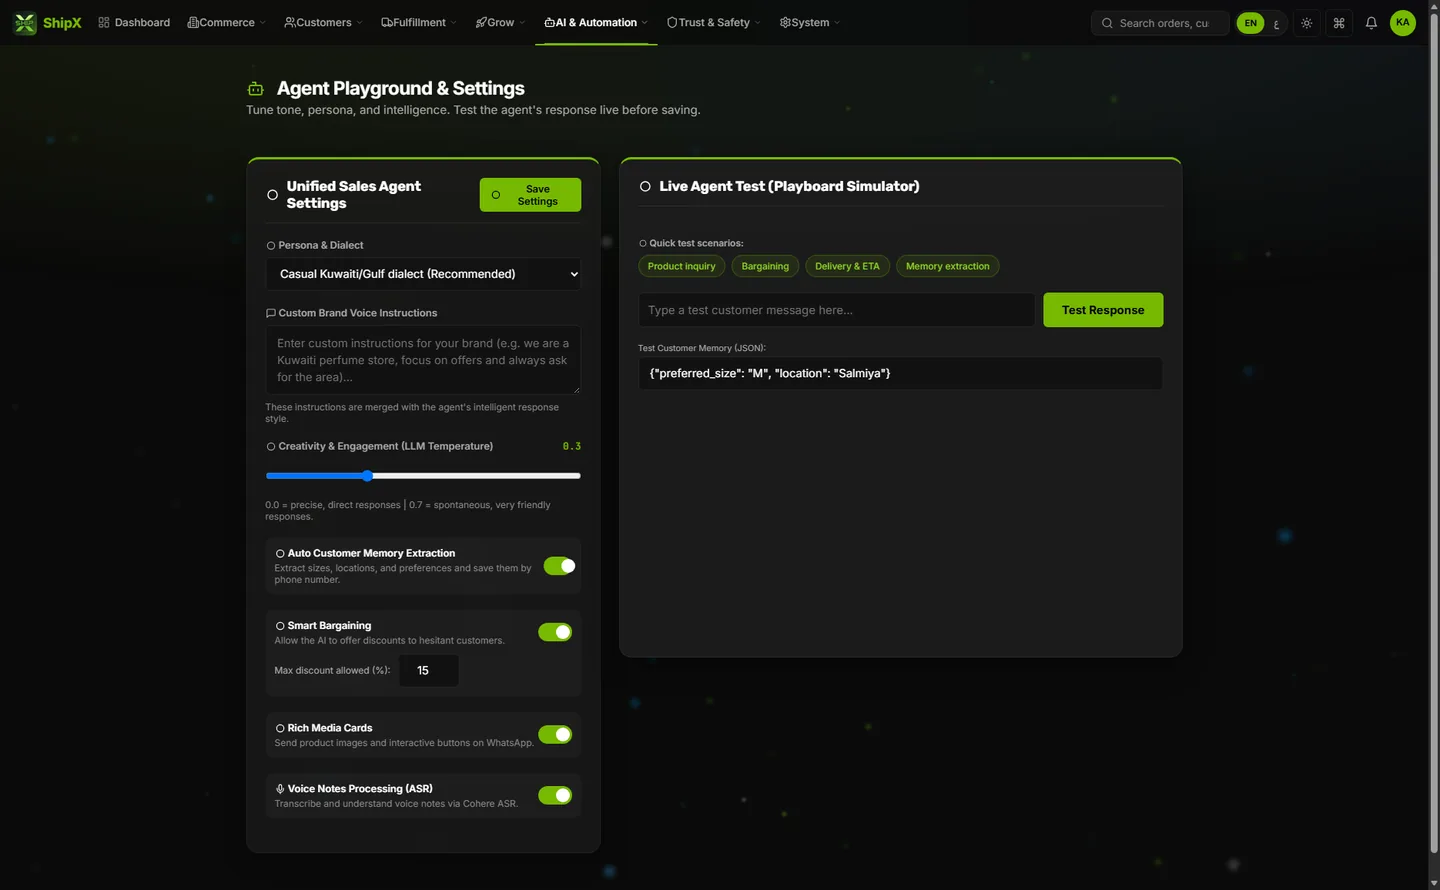
Task: Open the Persona & Dialect dropdown
Action: click(x=423, y=274)
